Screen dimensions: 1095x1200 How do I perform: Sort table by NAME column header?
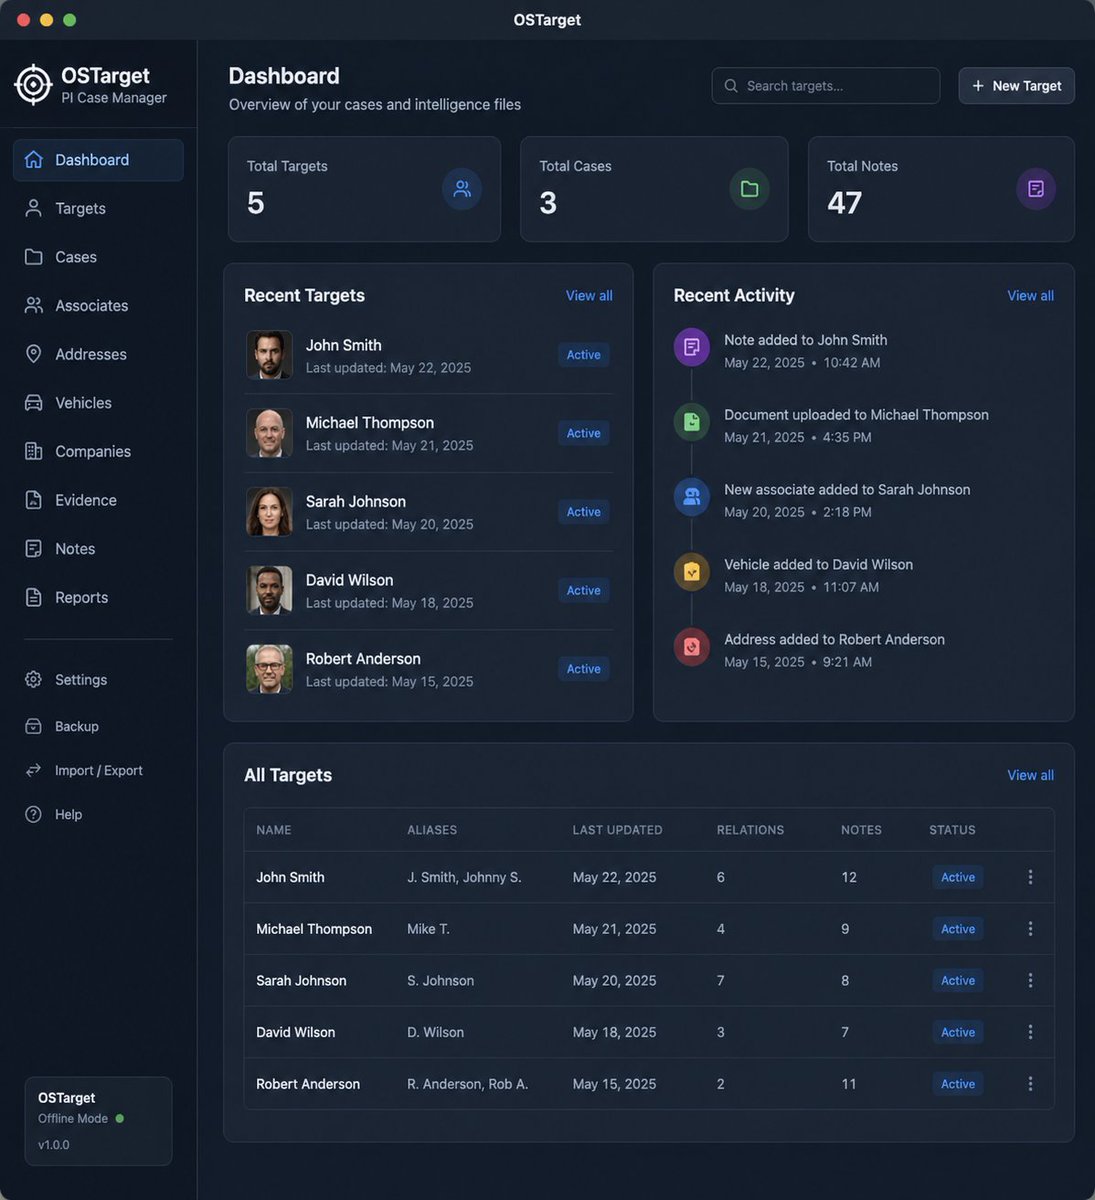pos(274,830)
